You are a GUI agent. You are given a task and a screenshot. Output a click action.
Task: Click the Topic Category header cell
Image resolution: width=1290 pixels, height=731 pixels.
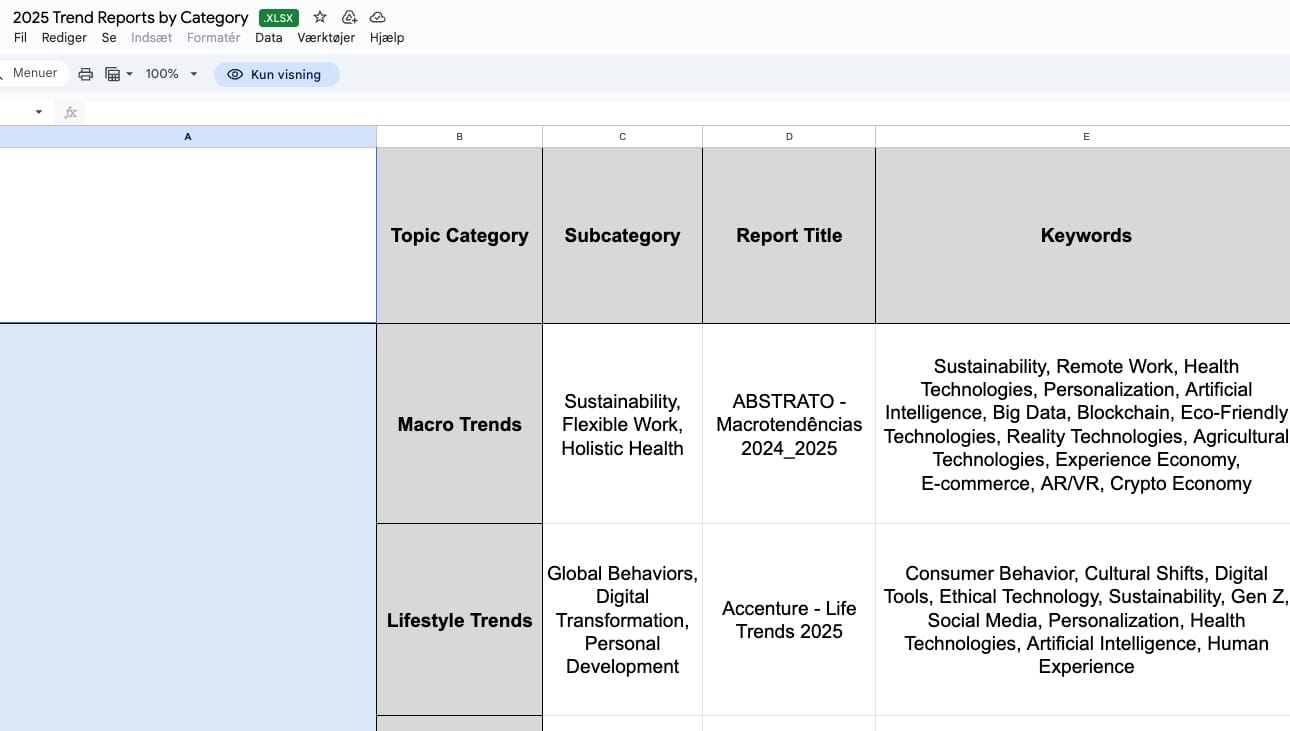[x=459, y=235]
